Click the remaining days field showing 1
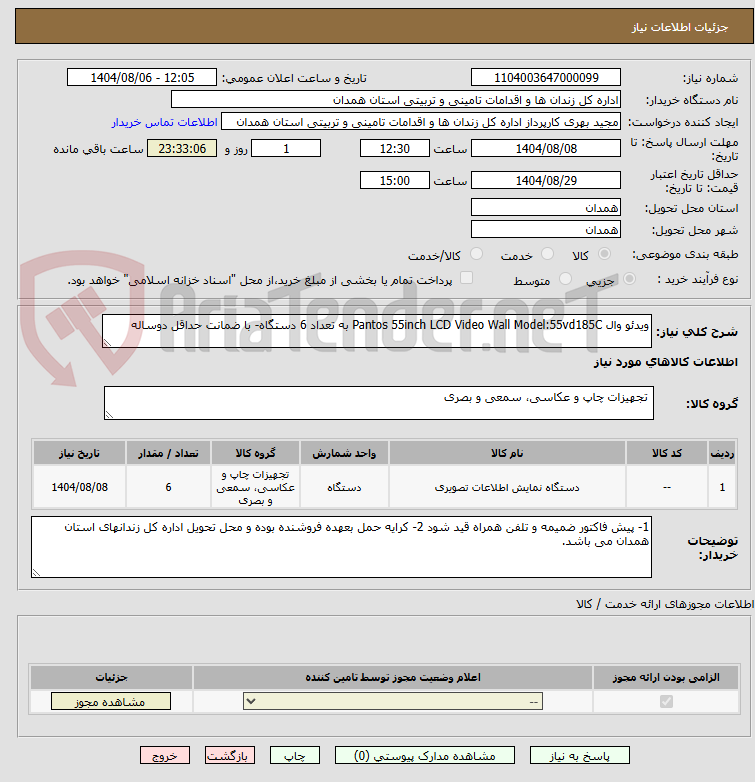 click(x=286, y=149)
